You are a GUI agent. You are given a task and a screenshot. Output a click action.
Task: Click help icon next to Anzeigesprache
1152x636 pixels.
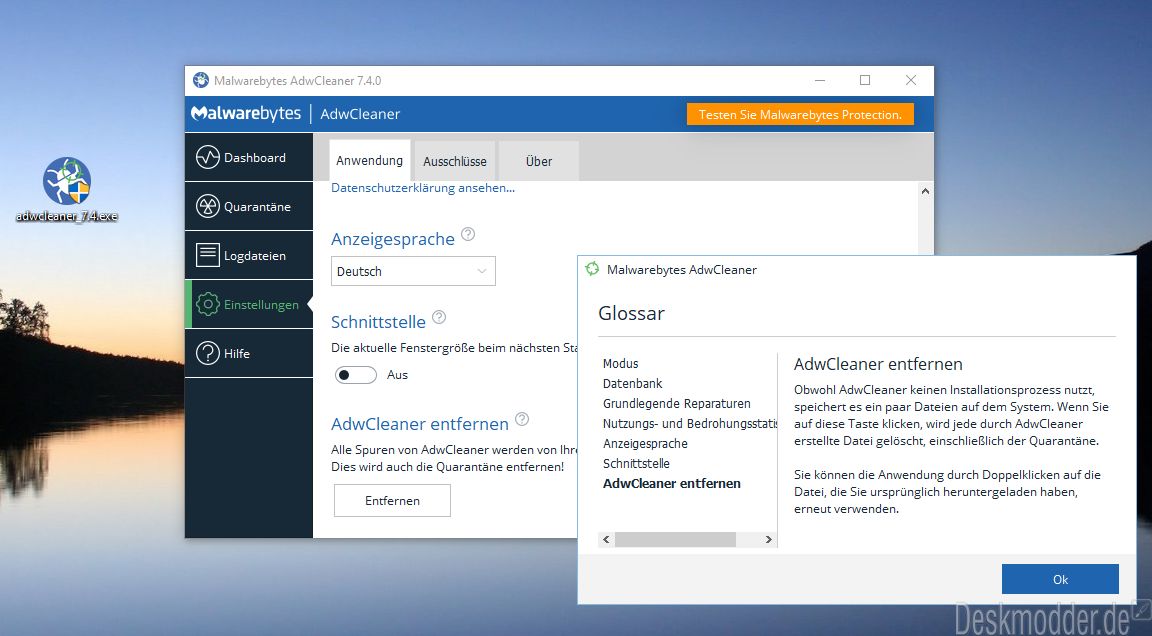click(x=468, y=234)
